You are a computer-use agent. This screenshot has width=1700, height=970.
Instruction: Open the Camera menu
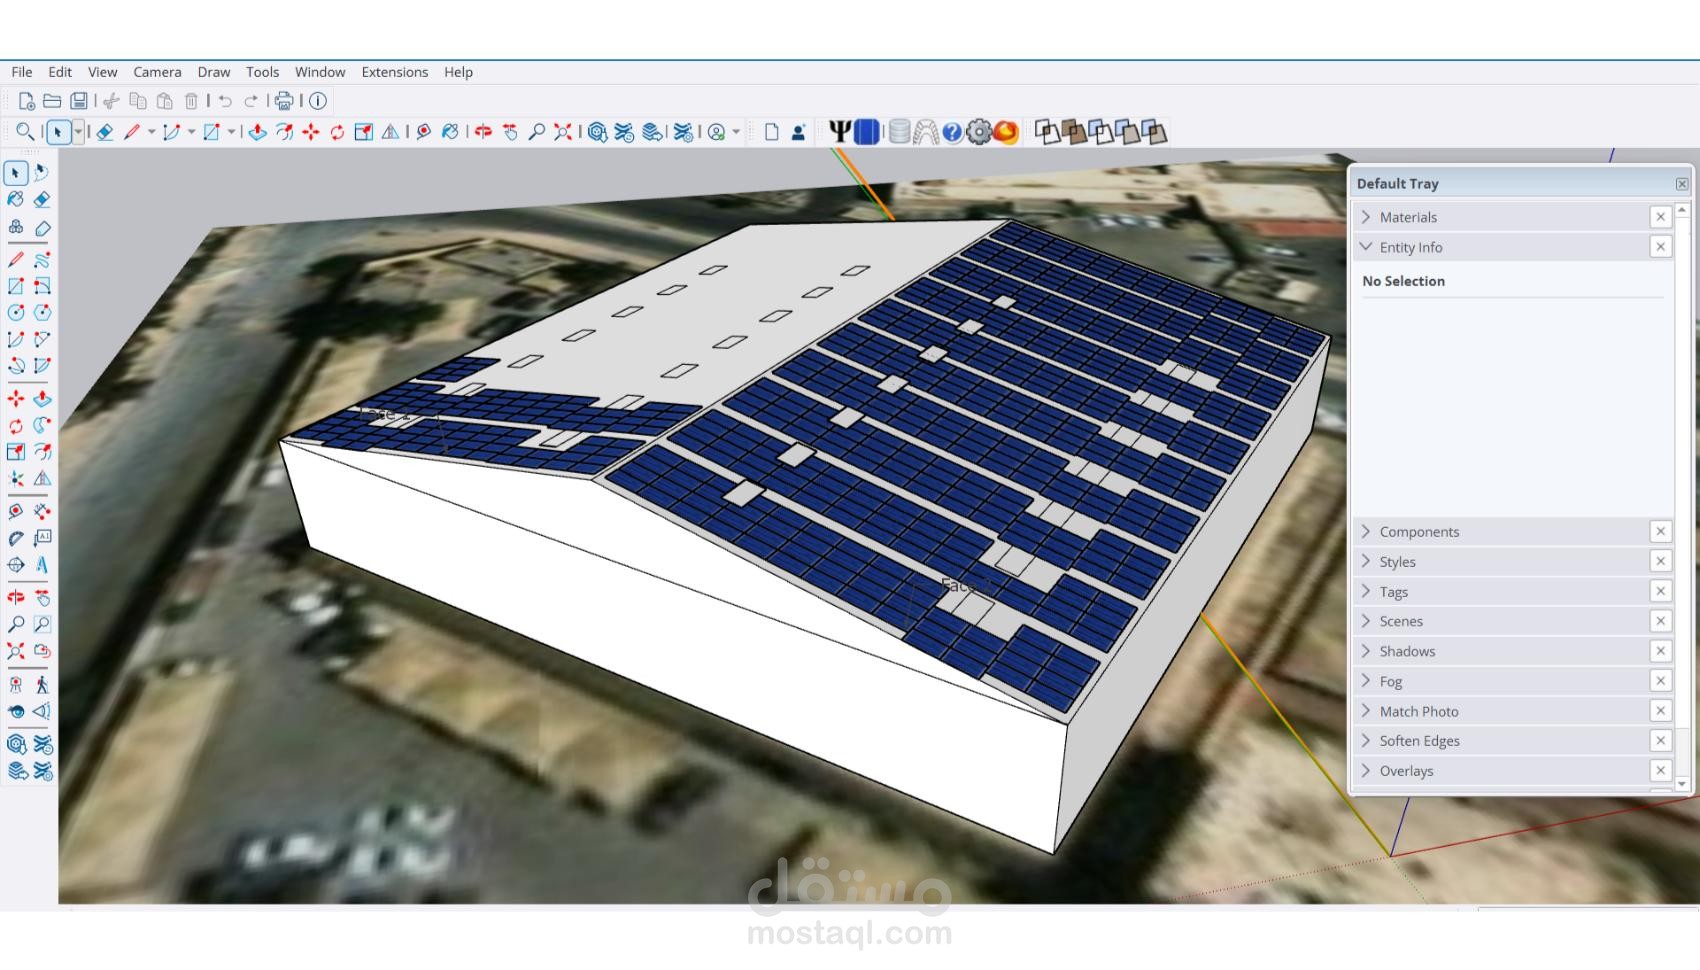pyautogui.click(x=157, y=72)
